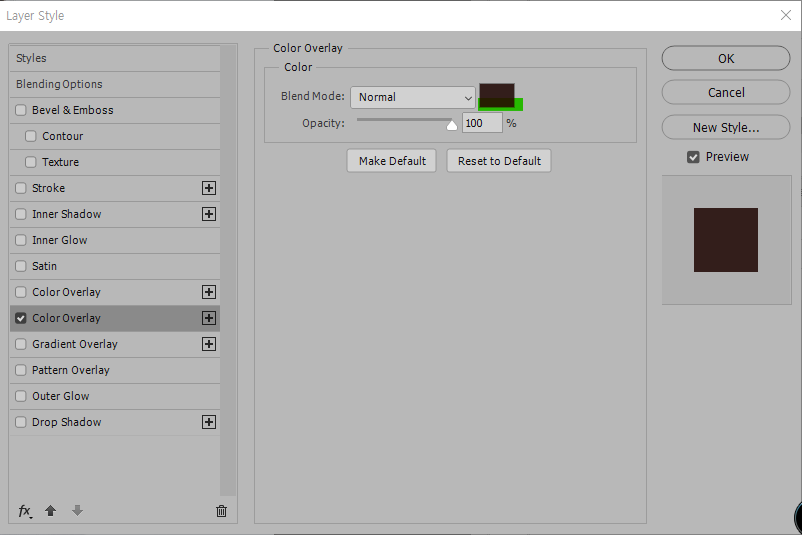This screenshot has height=535, width=802.
Task: Enable the Pattern Overlay checkbox
Action: click(21, 370)
